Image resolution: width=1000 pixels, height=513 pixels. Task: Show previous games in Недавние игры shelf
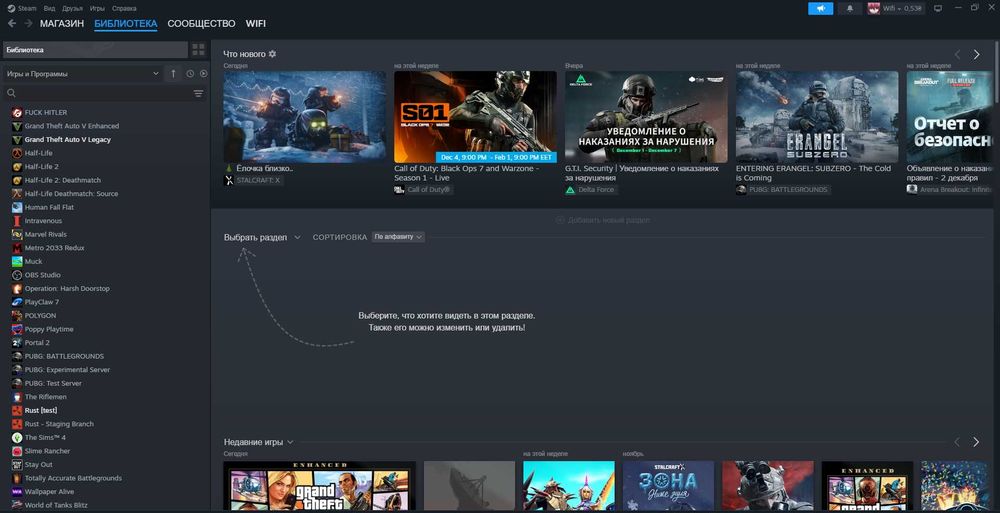tap(957, 442)
